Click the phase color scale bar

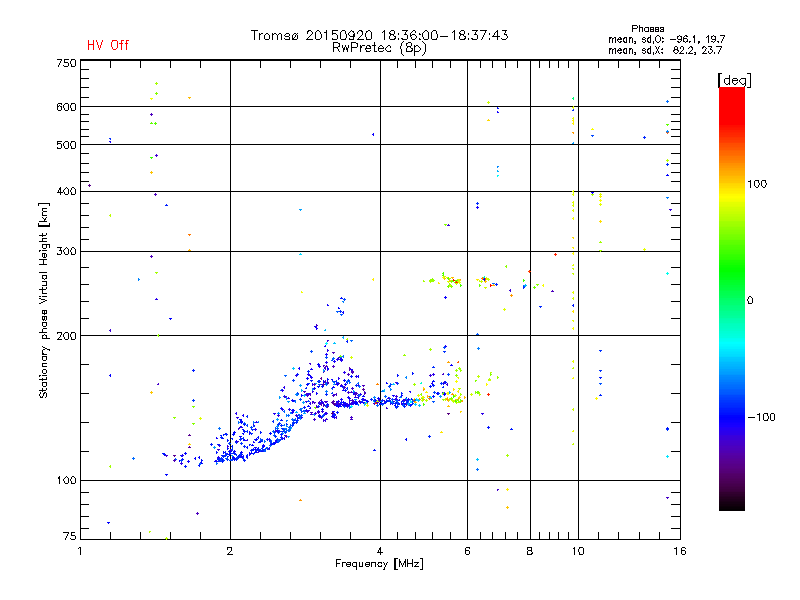732,299
